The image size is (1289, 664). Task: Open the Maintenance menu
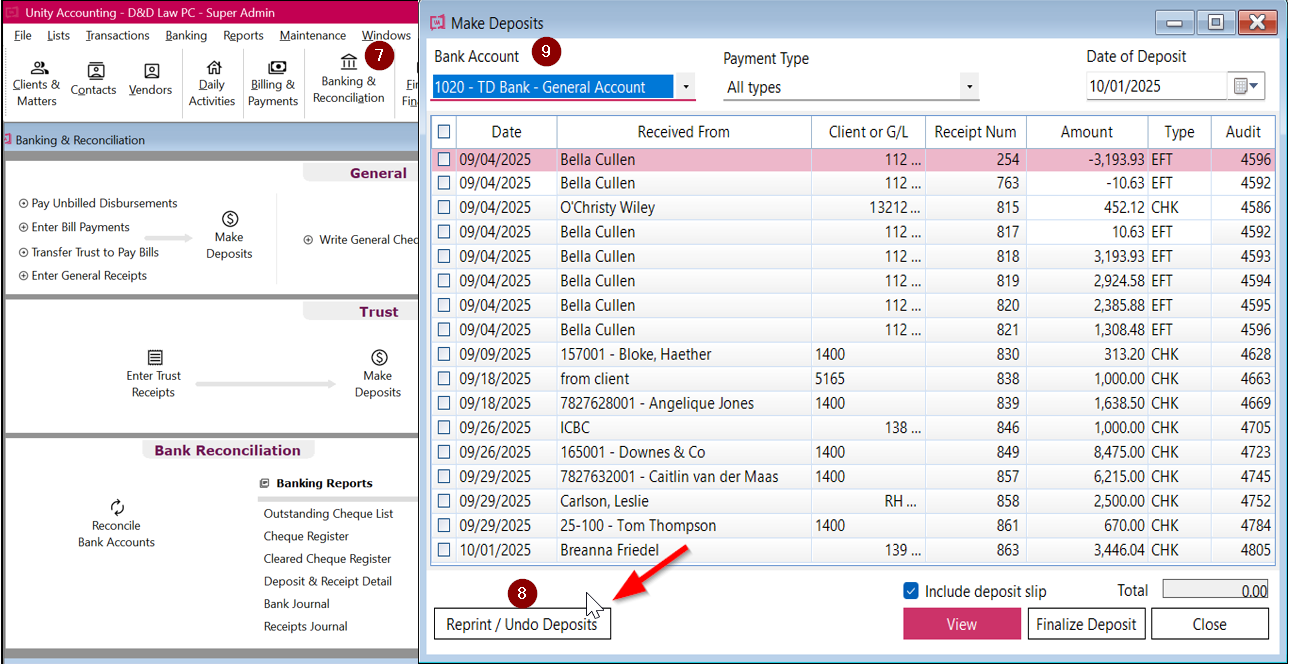(x=312, y=36)
